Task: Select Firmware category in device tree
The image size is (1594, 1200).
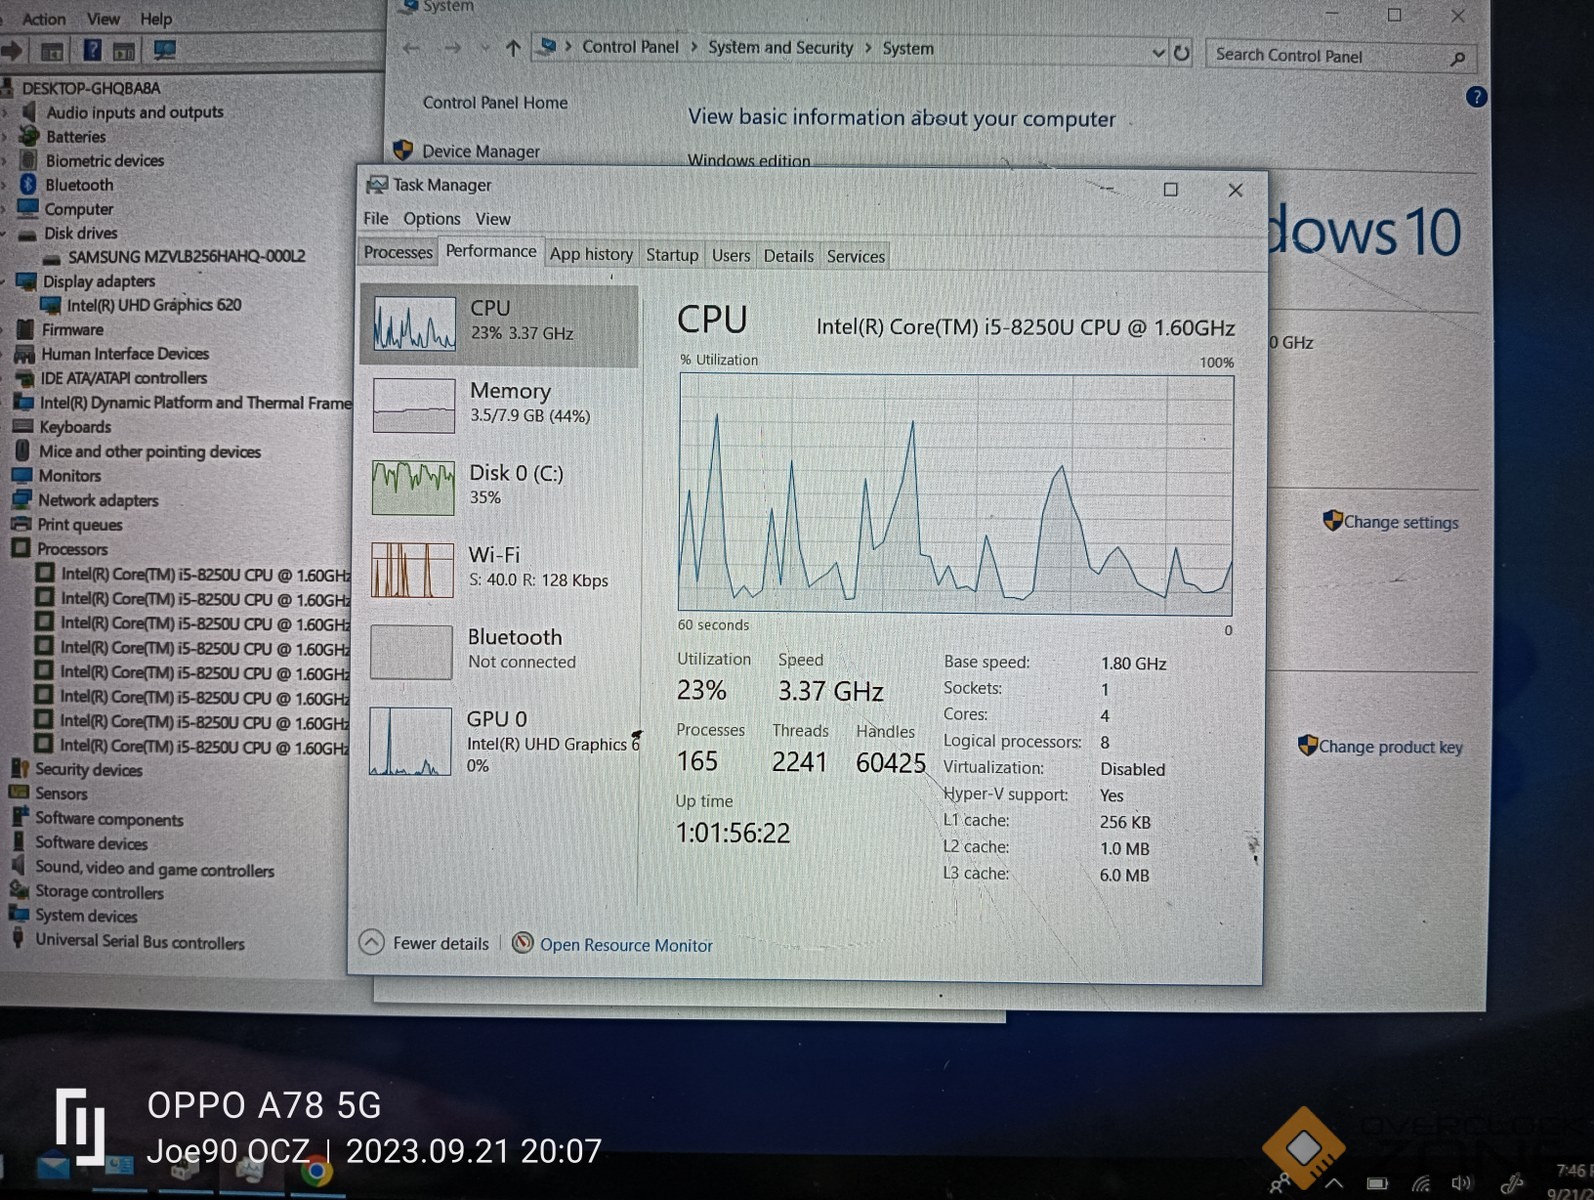Action: pos(72,329)
